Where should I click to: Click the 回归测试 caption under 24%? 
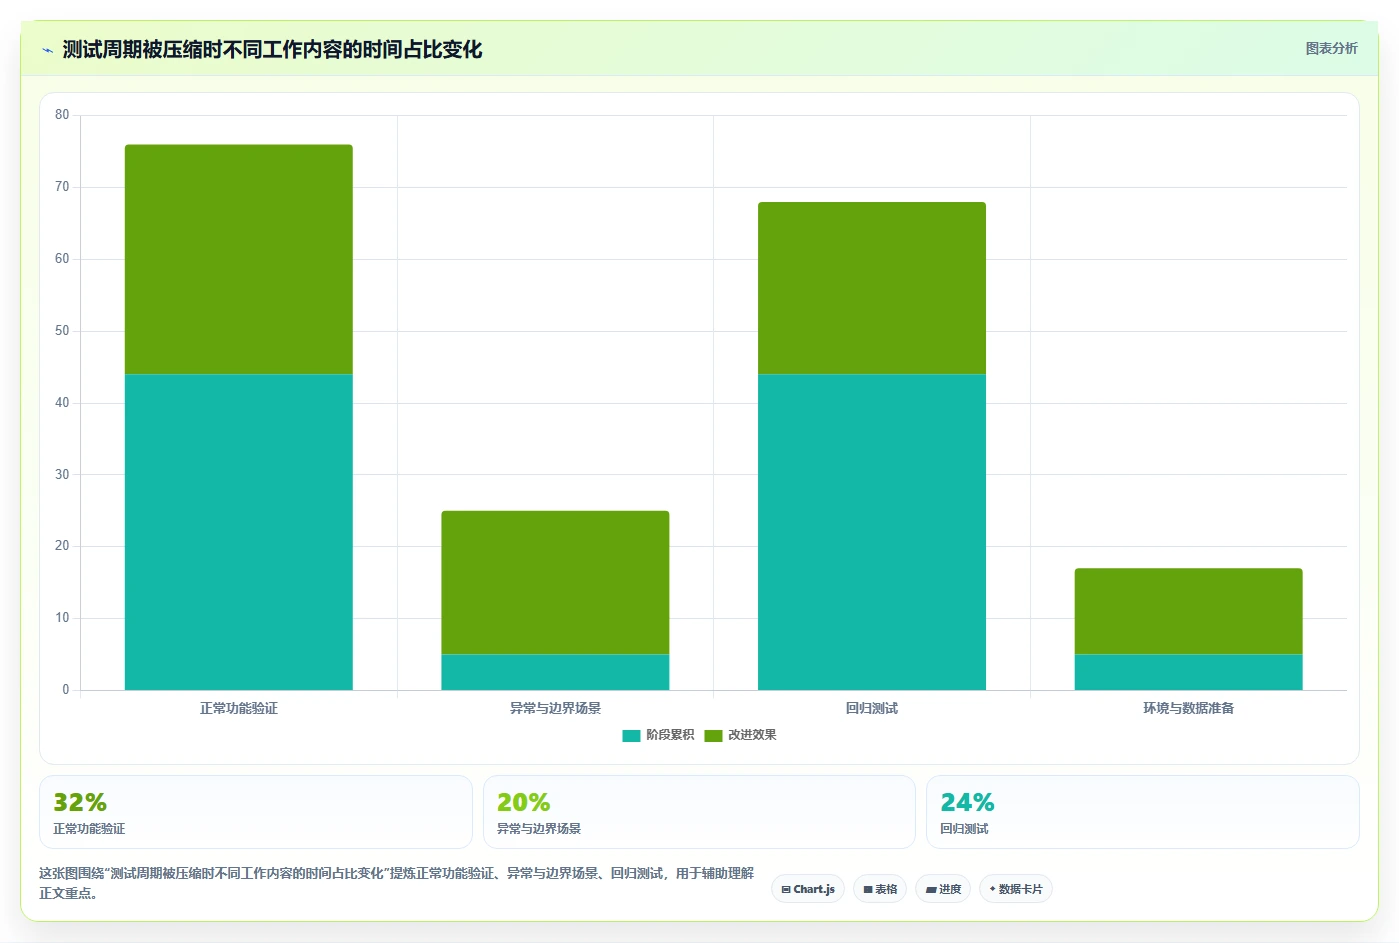[964, 829]
